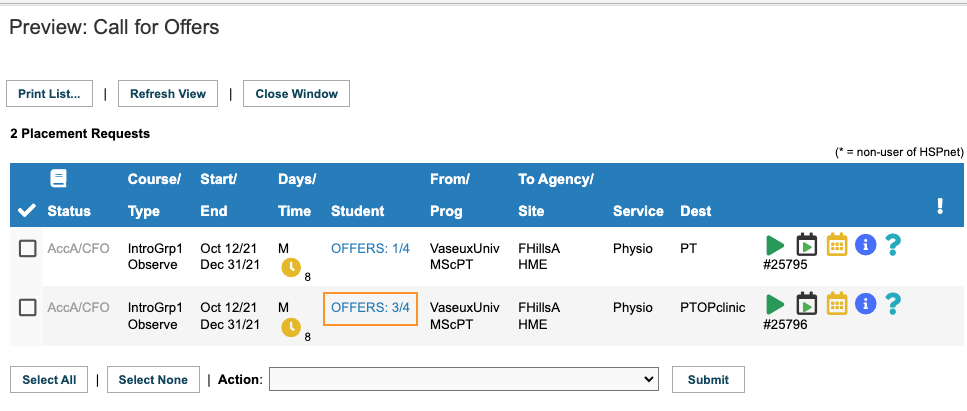Click book icon in table header
967x411 pixels.
[x=58, y=179]
